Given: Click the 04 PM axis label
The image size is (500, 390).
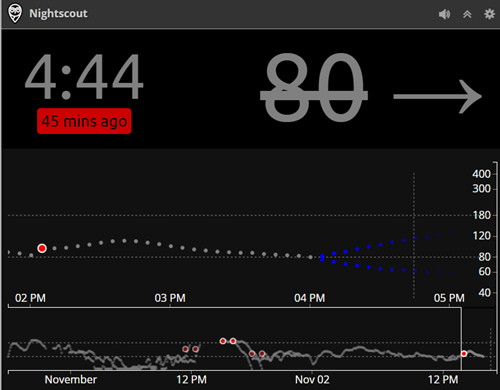Looking at the screenshot, I should point(309,298).
